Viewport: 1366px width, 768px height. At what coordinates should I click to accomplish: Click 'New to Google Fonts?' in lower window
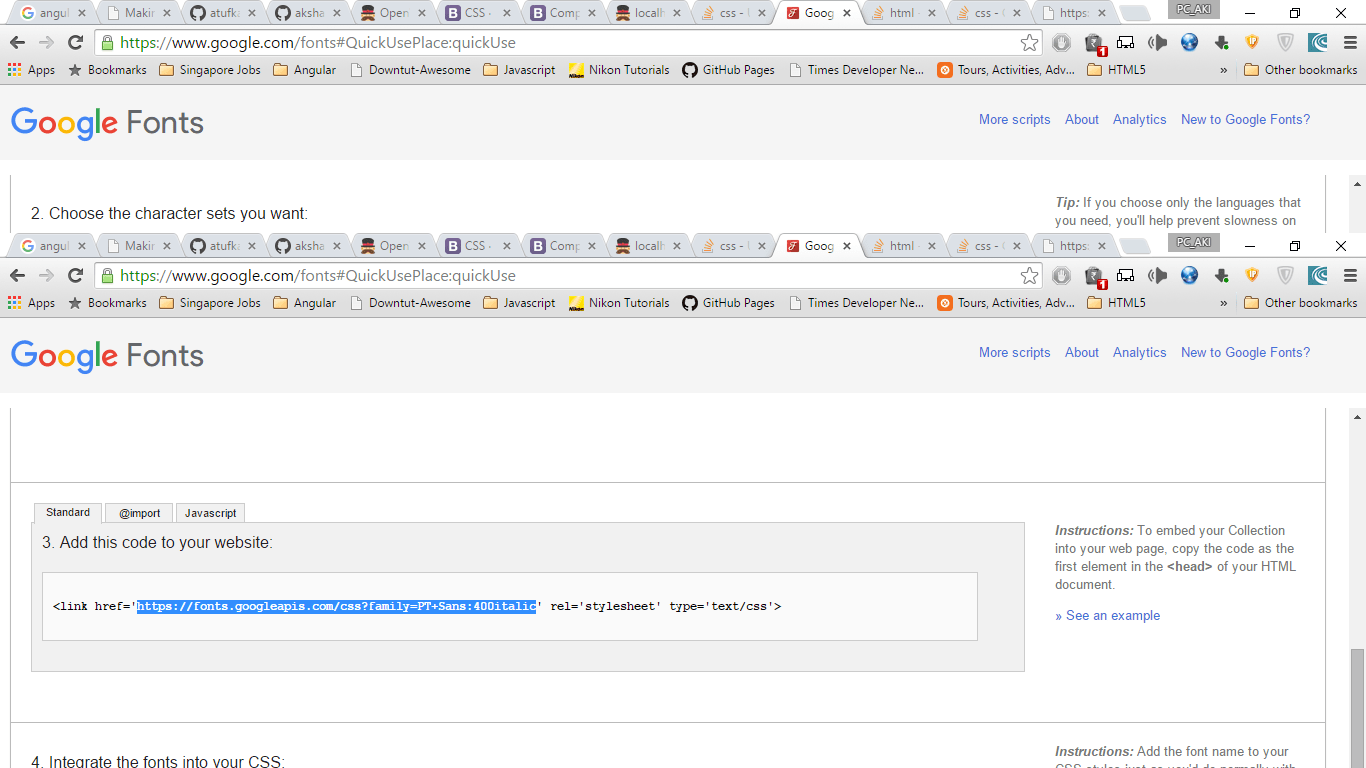pyautogui.click(x=1245, y=352)
